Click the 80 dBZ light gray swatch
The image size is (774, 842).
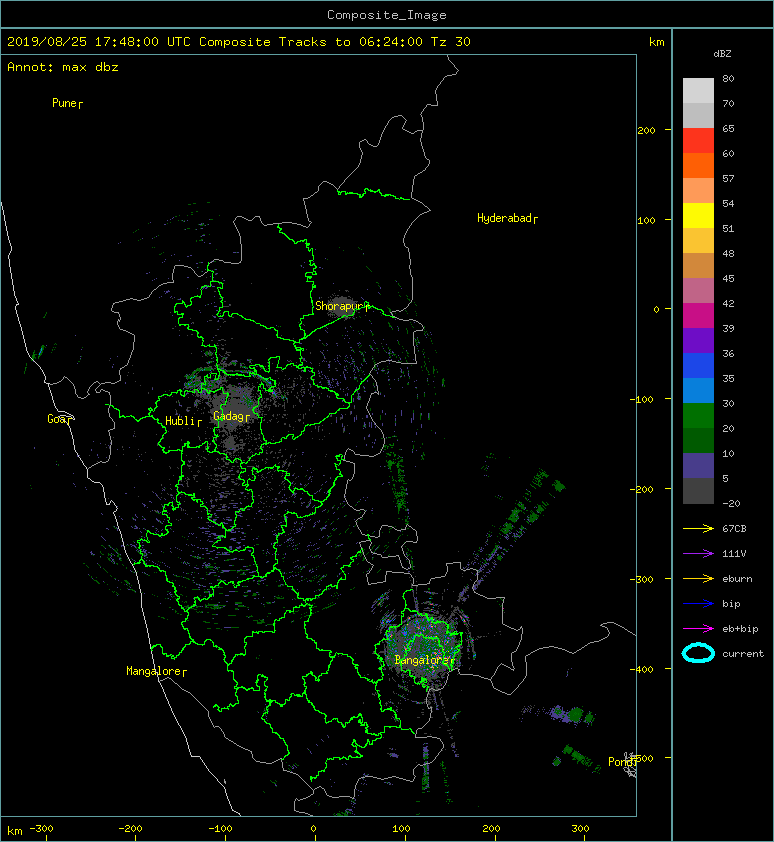coord(698,91)
